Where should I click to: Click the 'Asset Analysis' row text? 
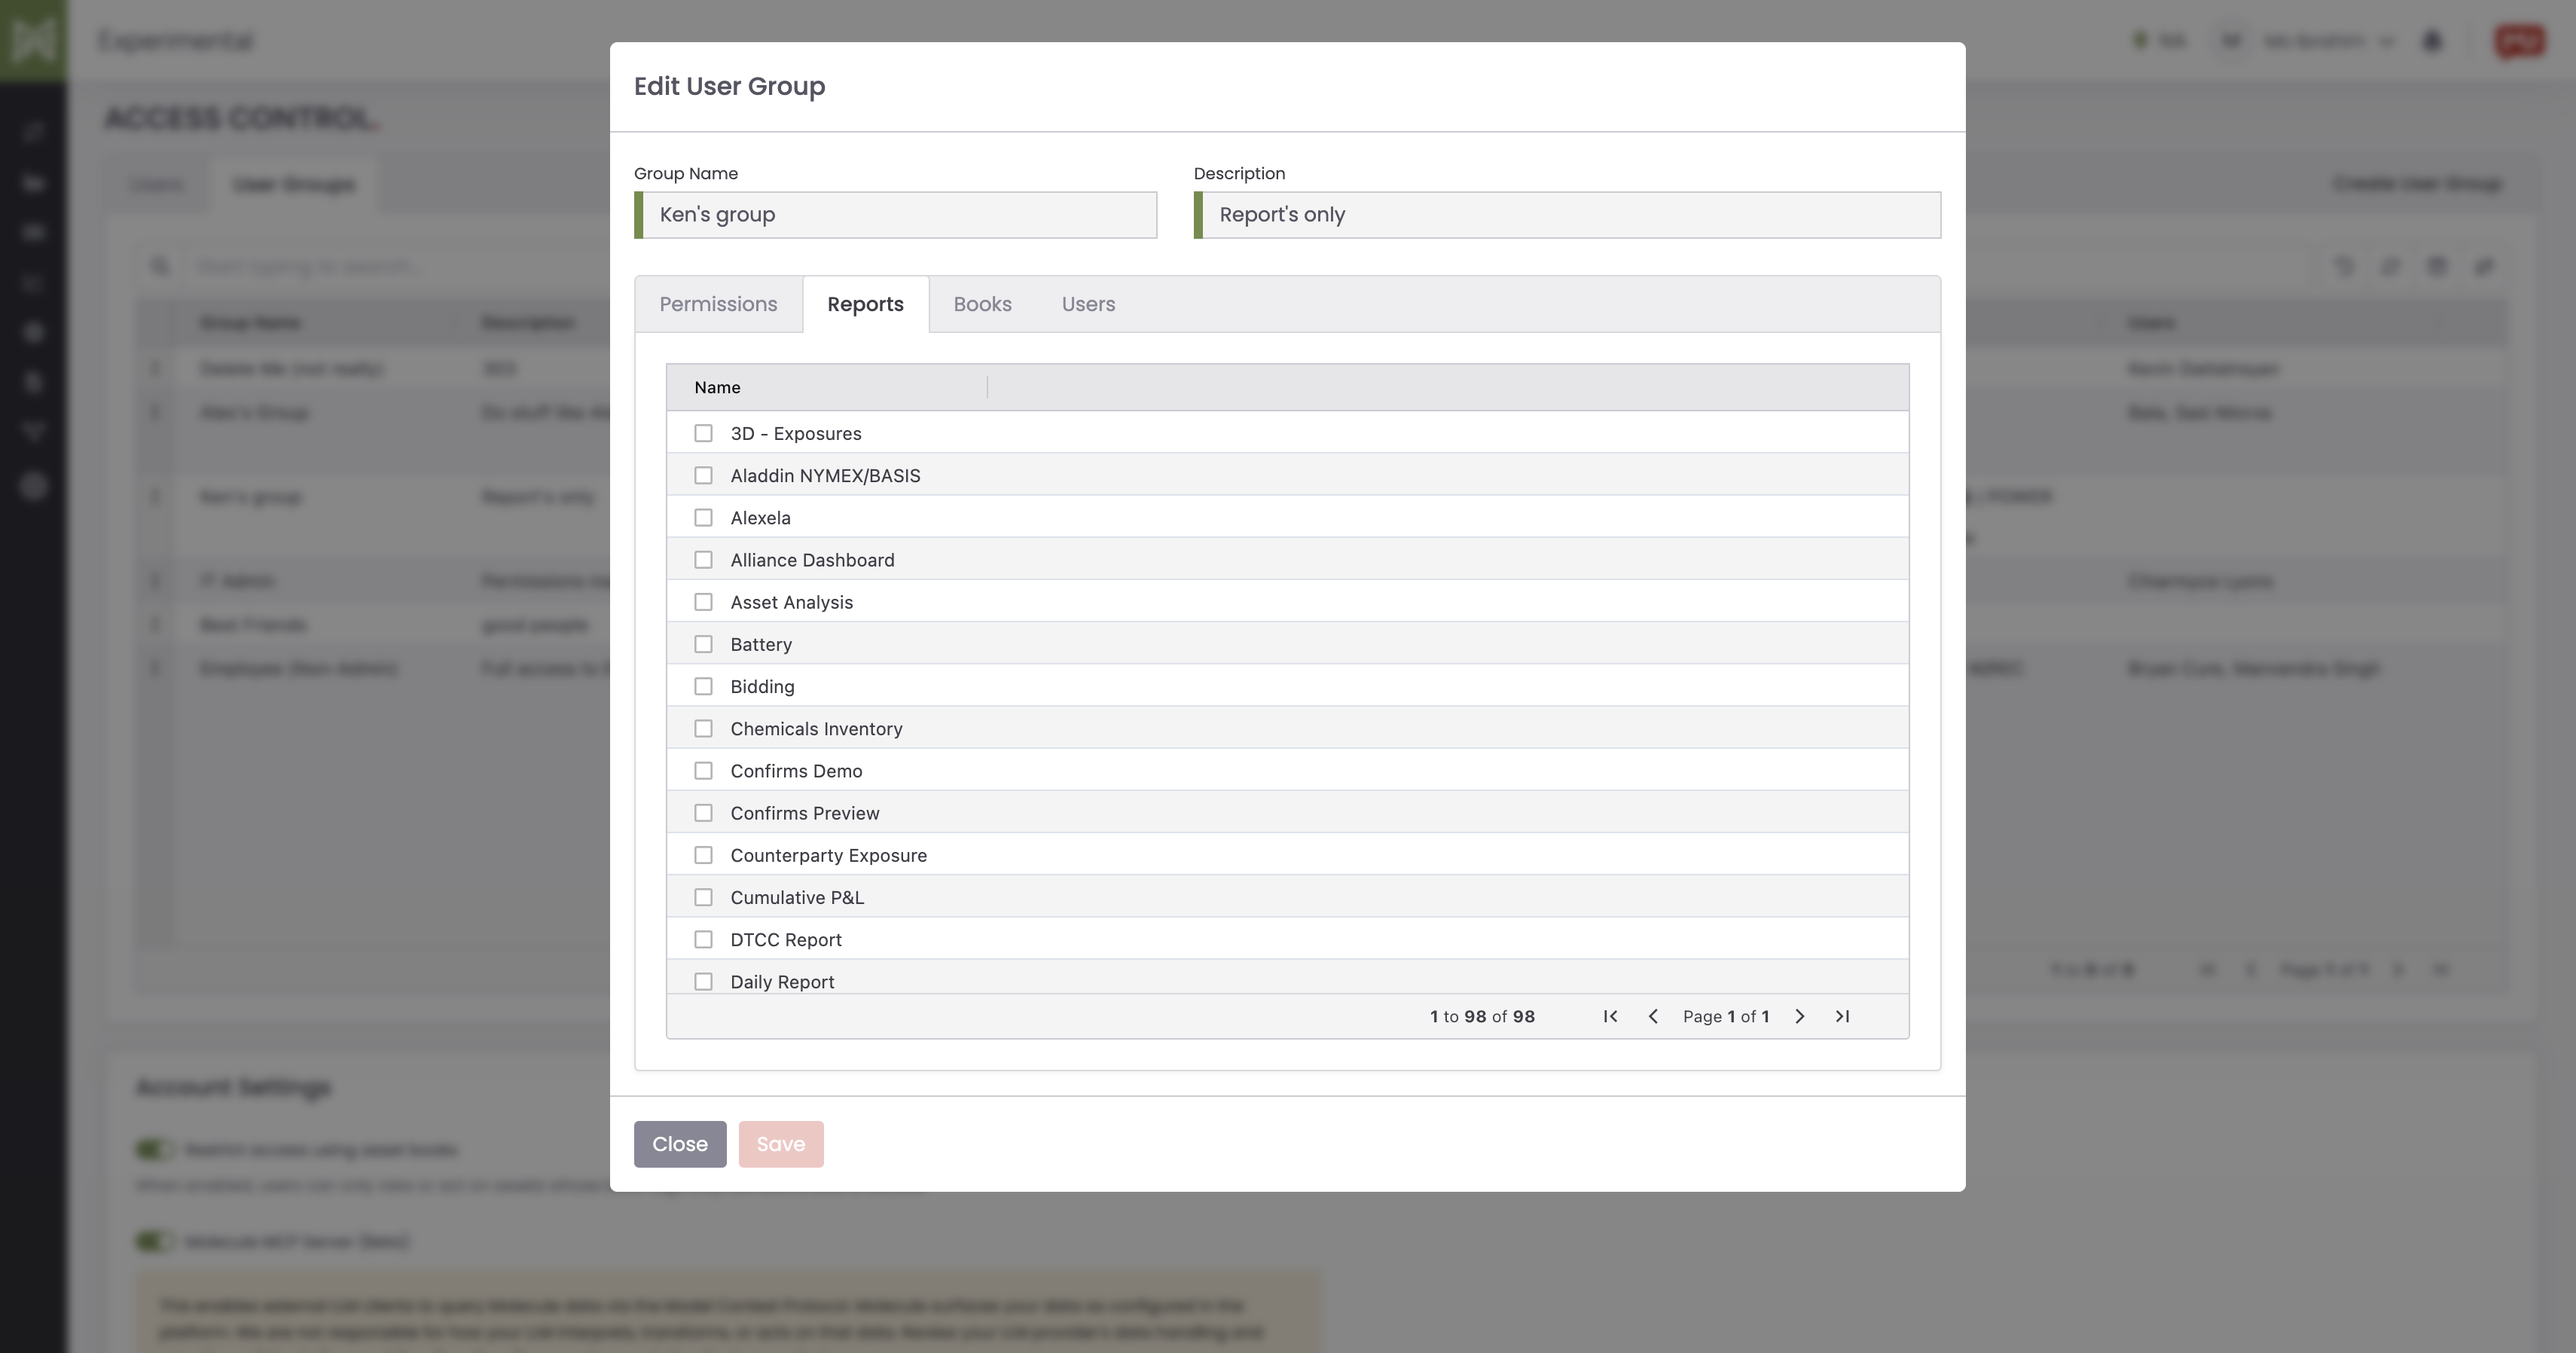pyautogui.click(x=791, y=602)
